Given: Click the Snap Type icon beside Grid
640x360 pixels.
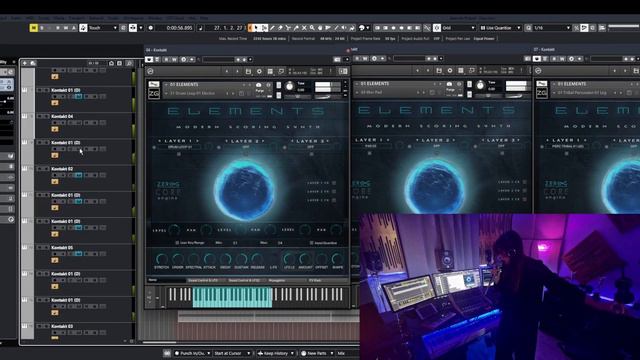Looking at the screenshot, I should [437, 28].
